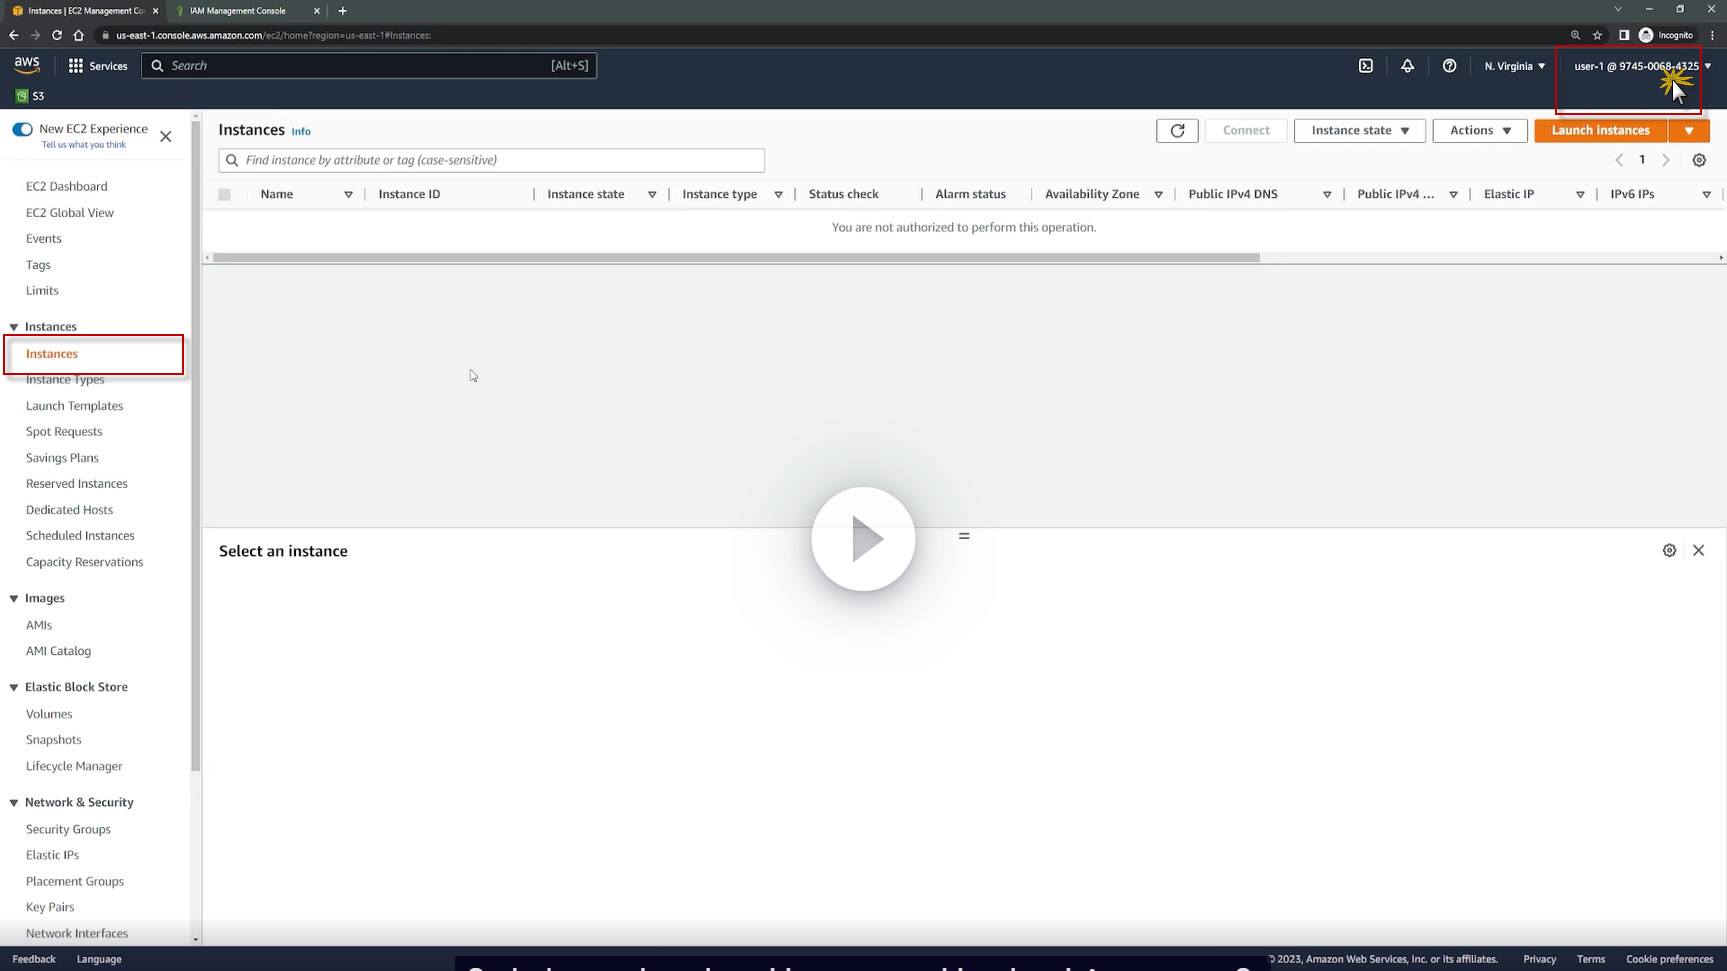Click the browser address bar URL

pos(274,35)
